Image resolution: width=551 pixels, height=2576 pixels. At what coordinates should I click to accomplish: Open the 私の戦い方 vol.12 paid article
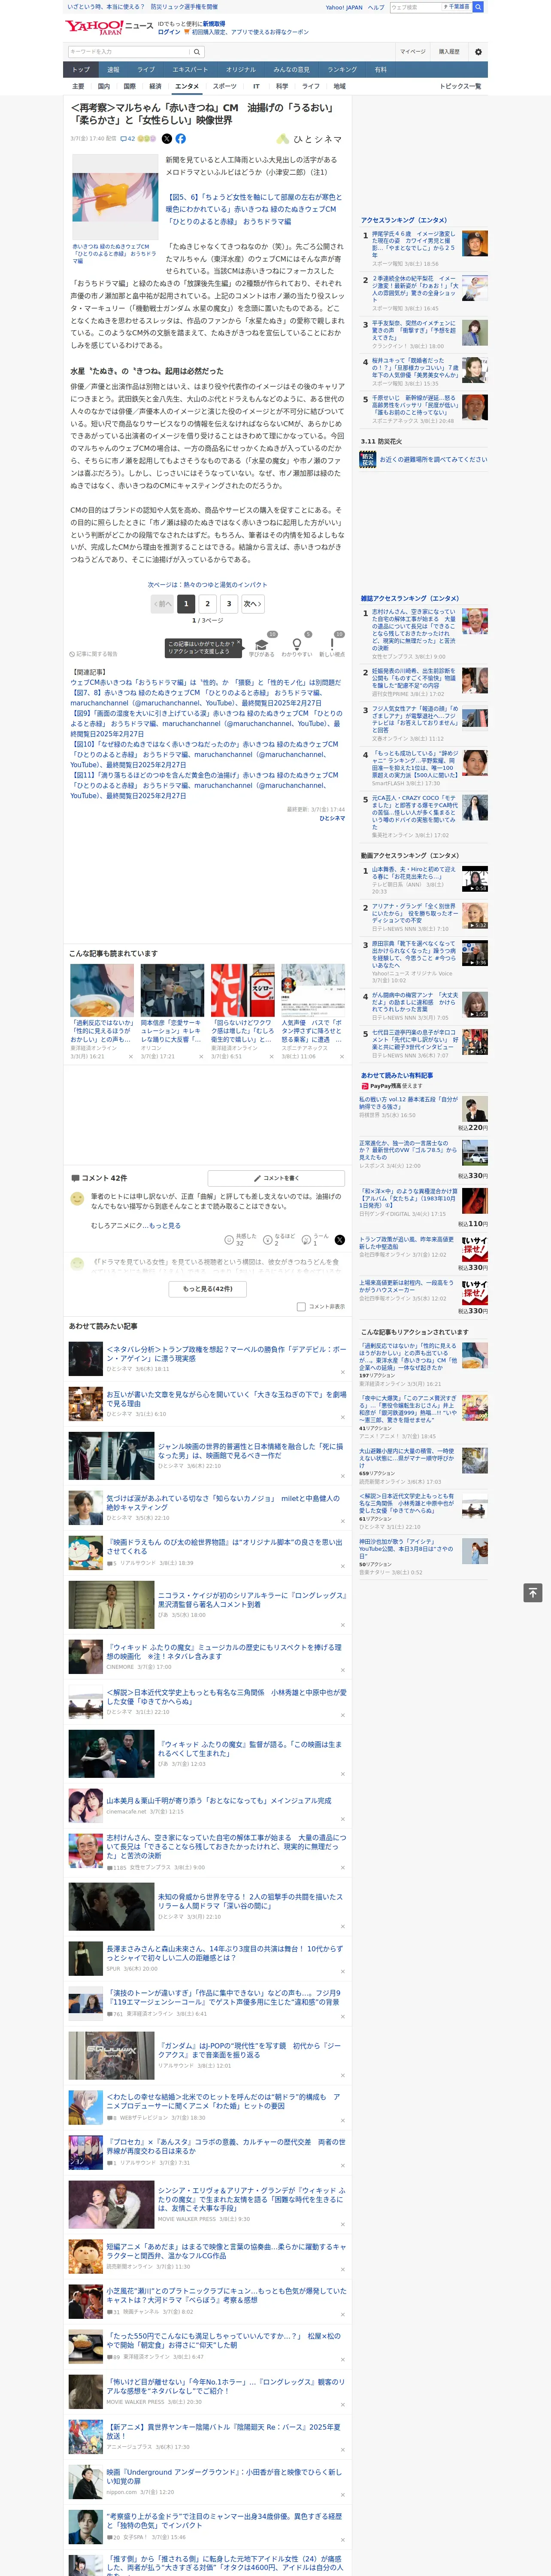click(x=408, y=1102)
